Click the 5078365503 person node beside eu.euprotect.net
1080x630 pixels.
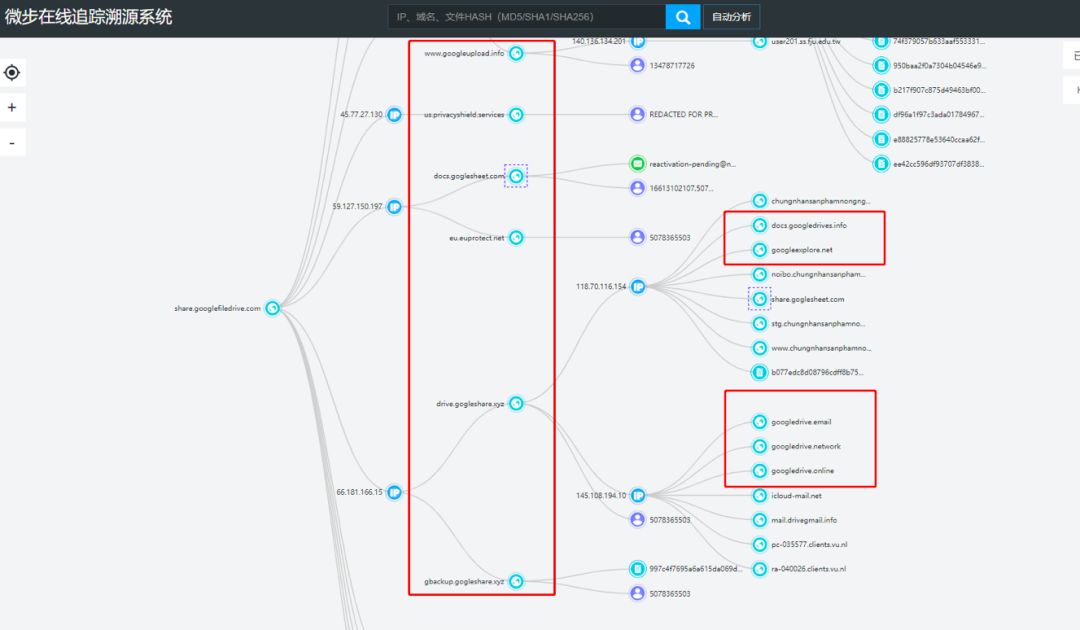pos(638,238)
